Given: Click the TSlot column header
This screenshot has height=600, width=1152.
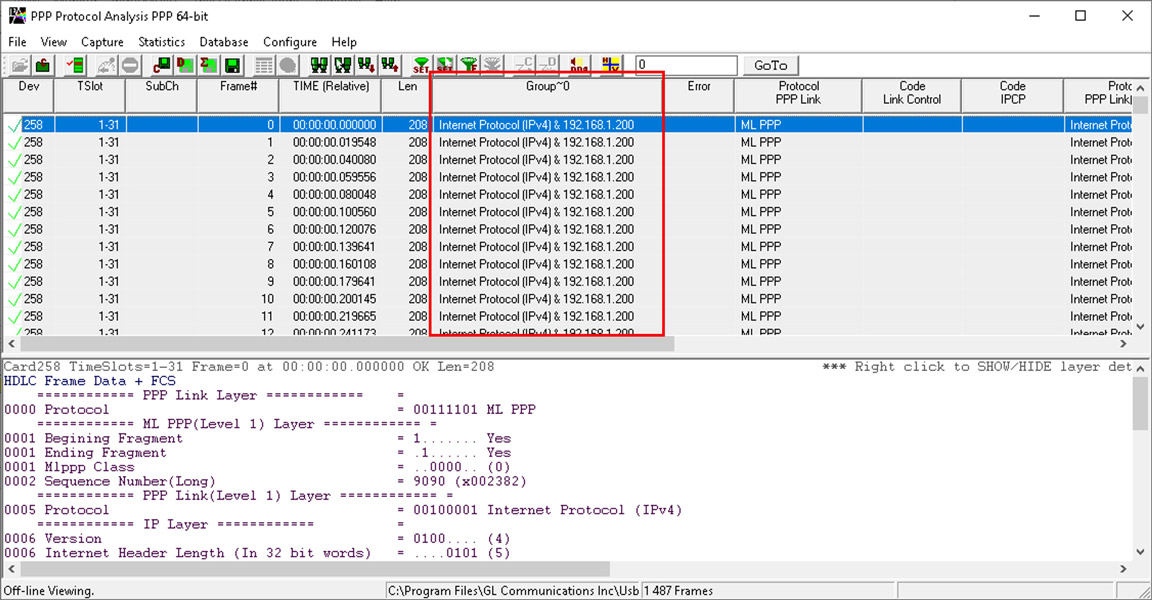Looking at the screenshot, I should 90,95.
